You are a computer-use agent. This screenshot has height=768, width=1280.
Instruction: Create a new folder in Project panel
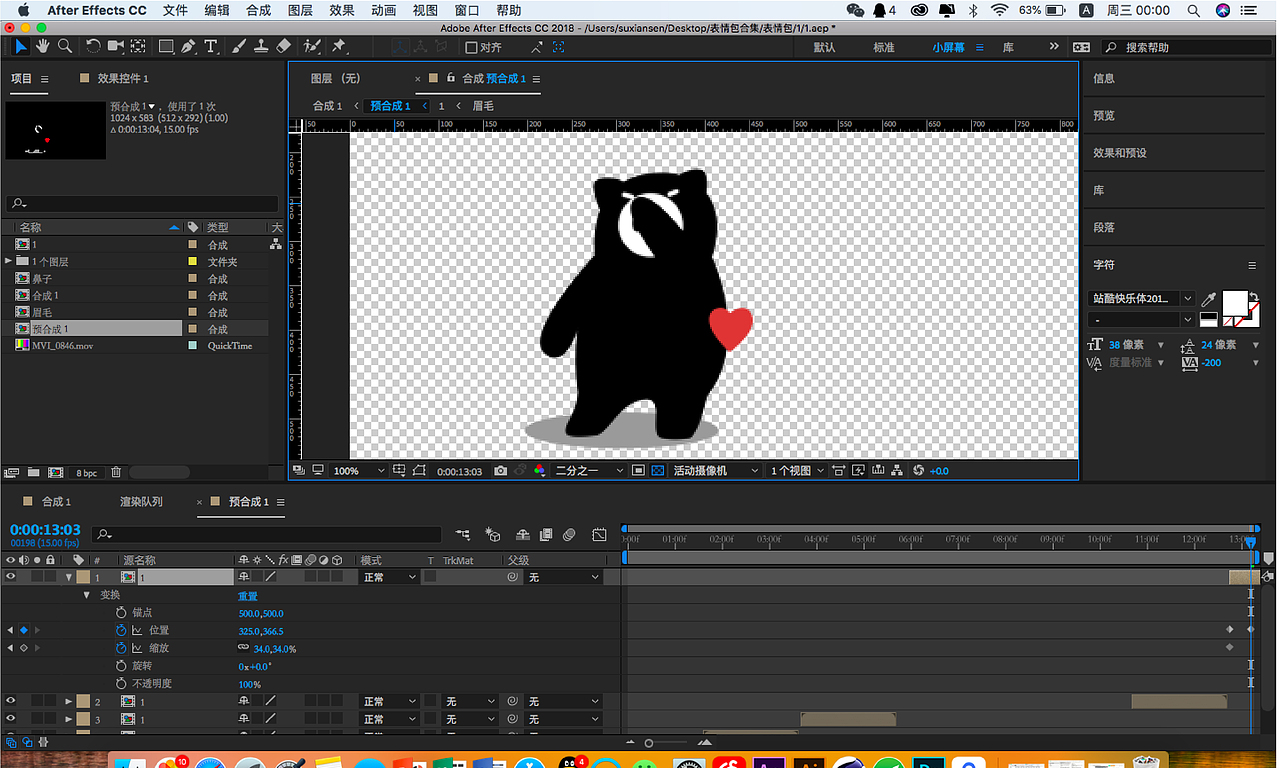[x=33, y=472]
